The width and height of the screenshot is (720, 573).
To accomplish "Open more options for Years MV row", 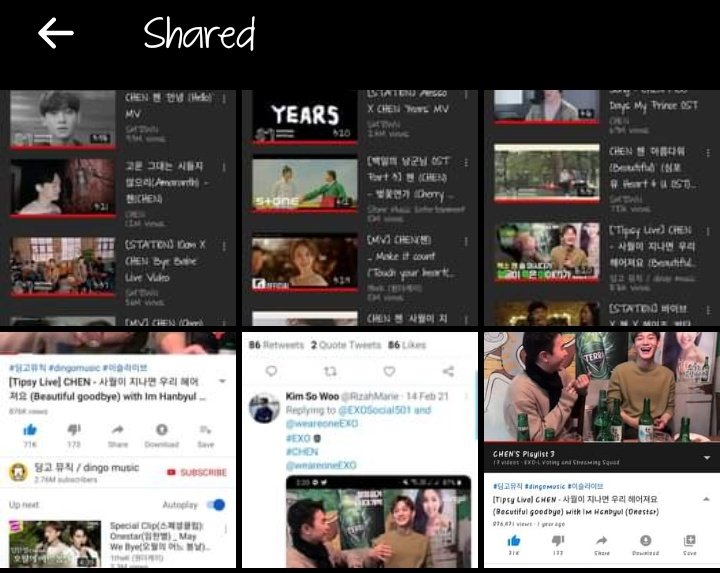I will click(466, 95).
